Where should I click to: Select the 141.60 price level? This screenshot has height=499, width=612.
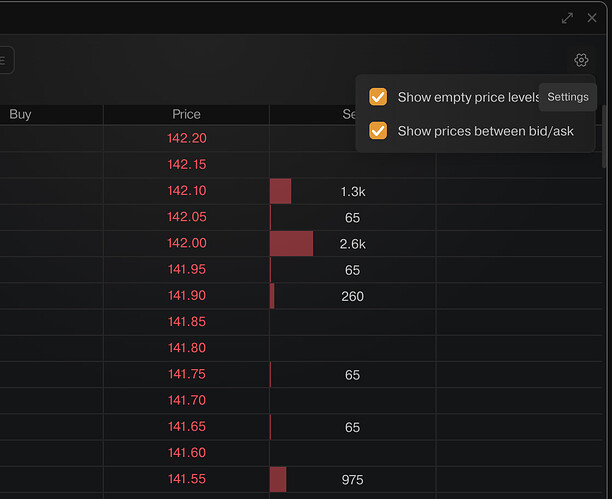click(x=187, y=453)
